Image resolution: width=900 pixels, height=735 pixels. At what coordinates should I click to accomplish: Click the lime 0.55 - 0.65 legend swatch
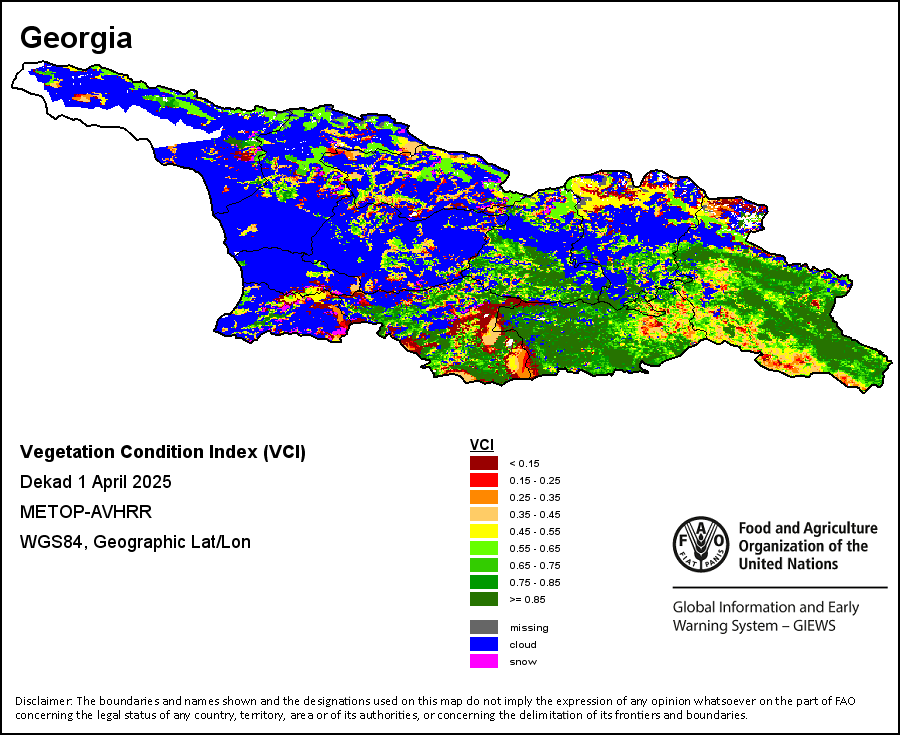[483, 548]
